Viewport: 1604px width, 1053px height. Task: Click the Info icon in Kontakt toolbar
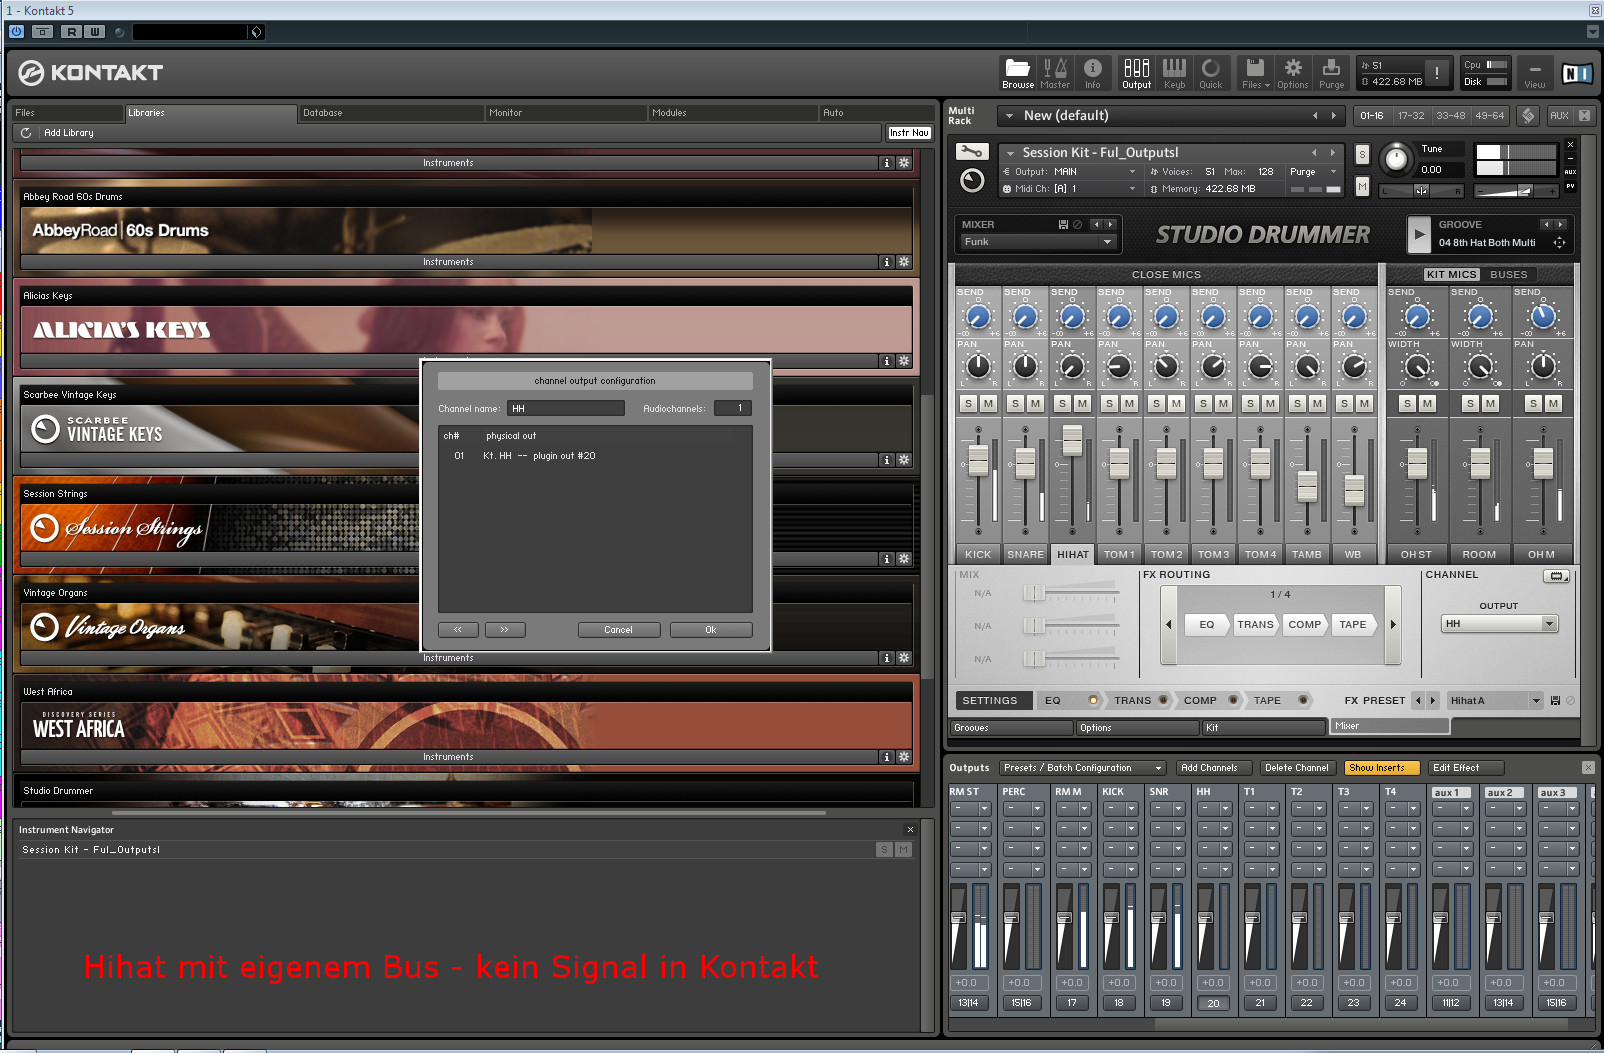[1093, 73]
